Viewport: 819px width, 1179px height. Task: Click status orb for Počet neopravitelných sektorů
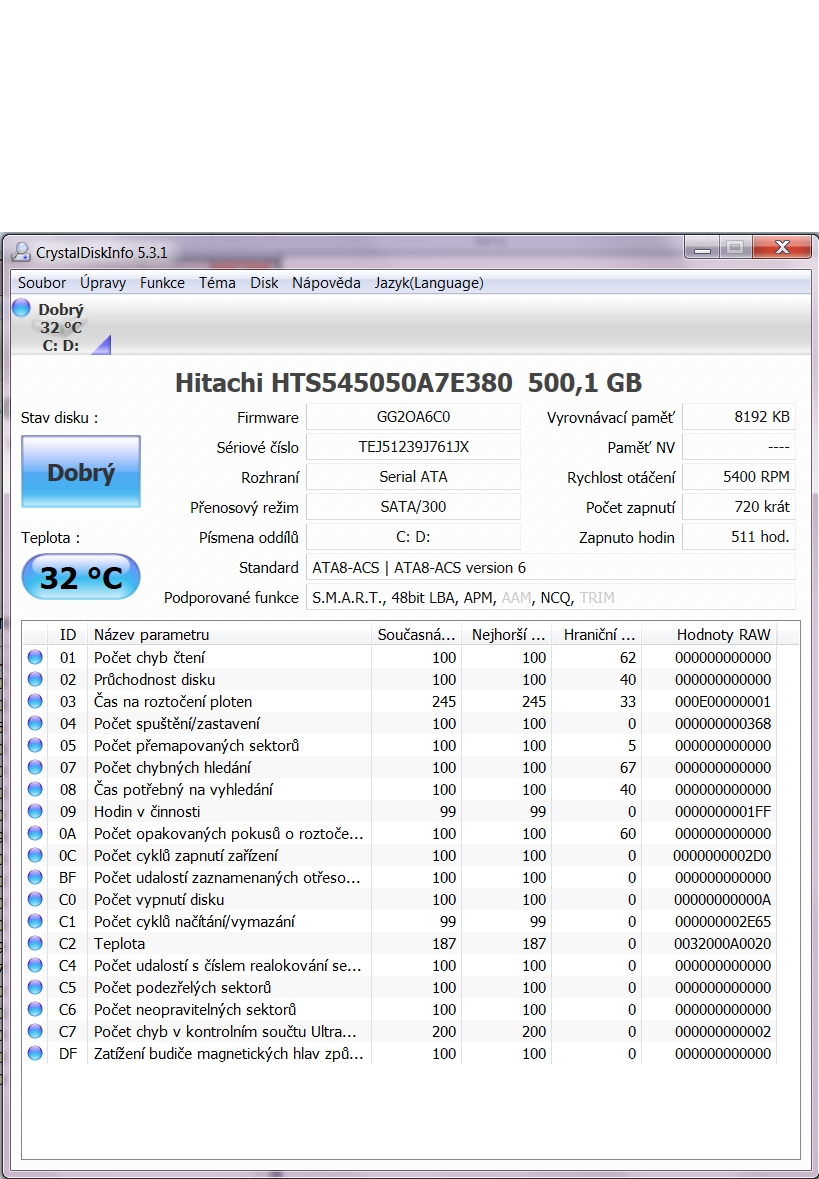coord(35,1009)
